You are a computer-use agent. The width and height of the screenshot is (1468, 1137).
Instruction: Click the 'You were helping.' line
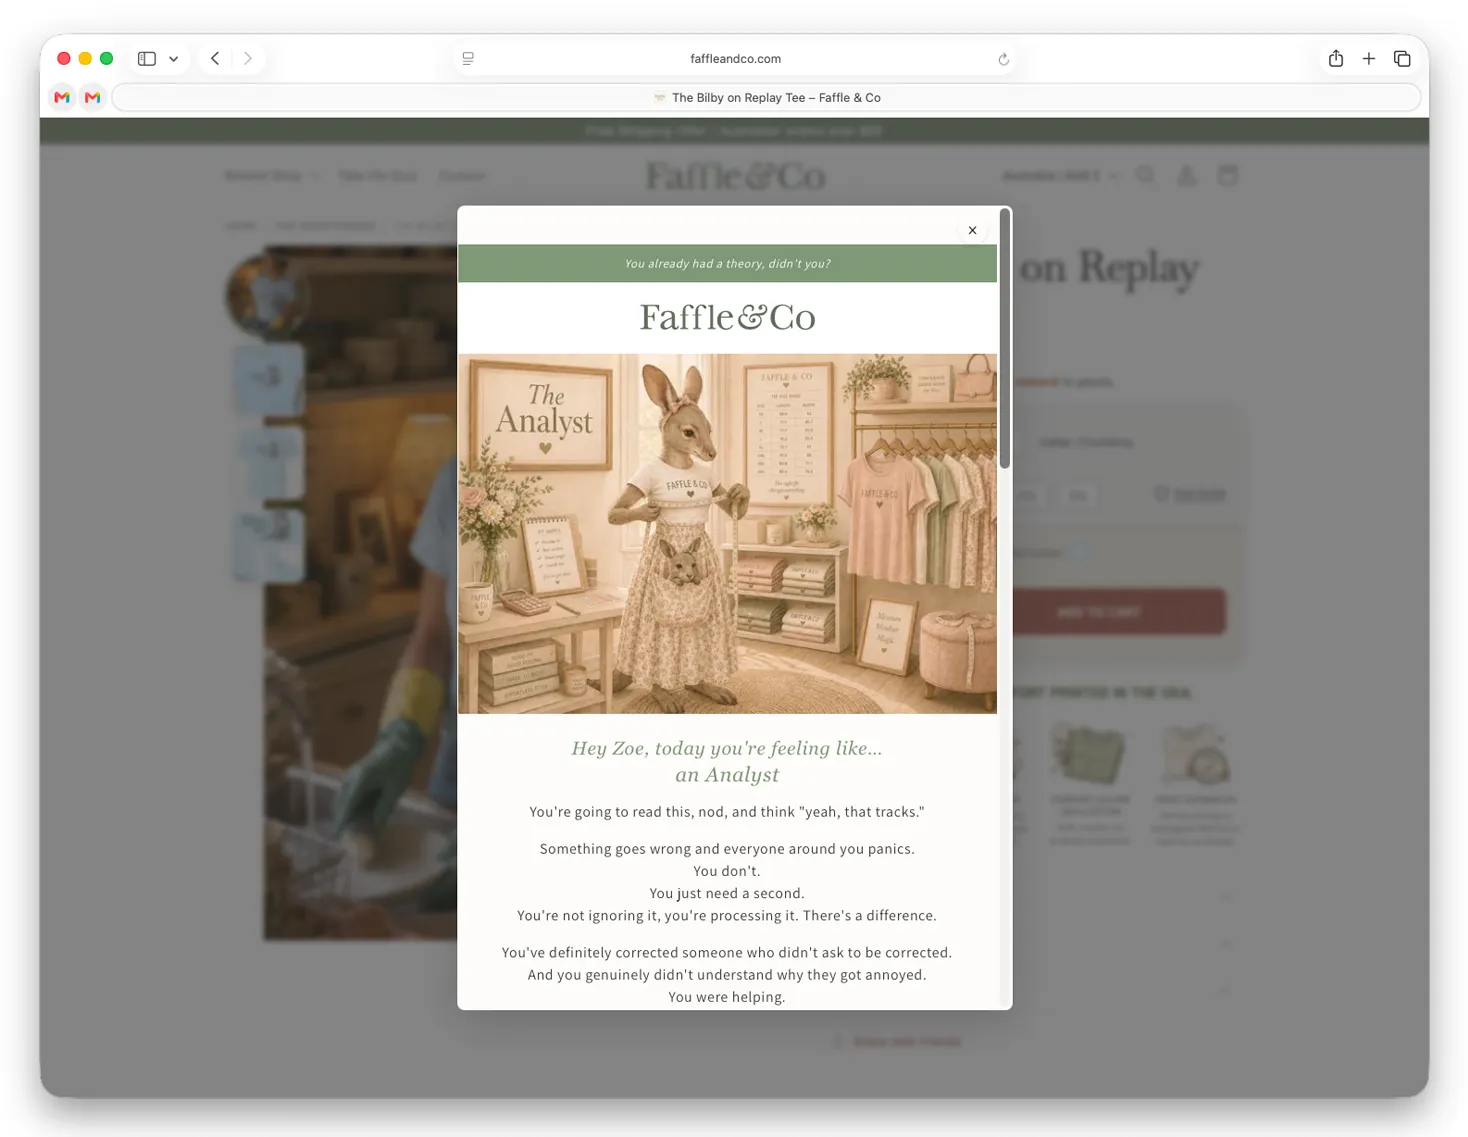pos(727,997)
